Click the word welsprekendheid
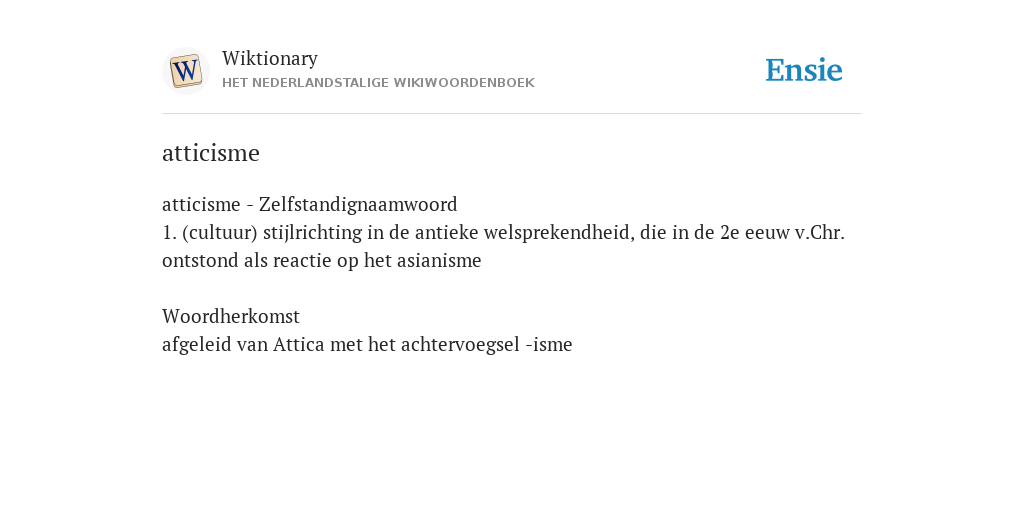The image size is (1024, 512). pos(559,232)
